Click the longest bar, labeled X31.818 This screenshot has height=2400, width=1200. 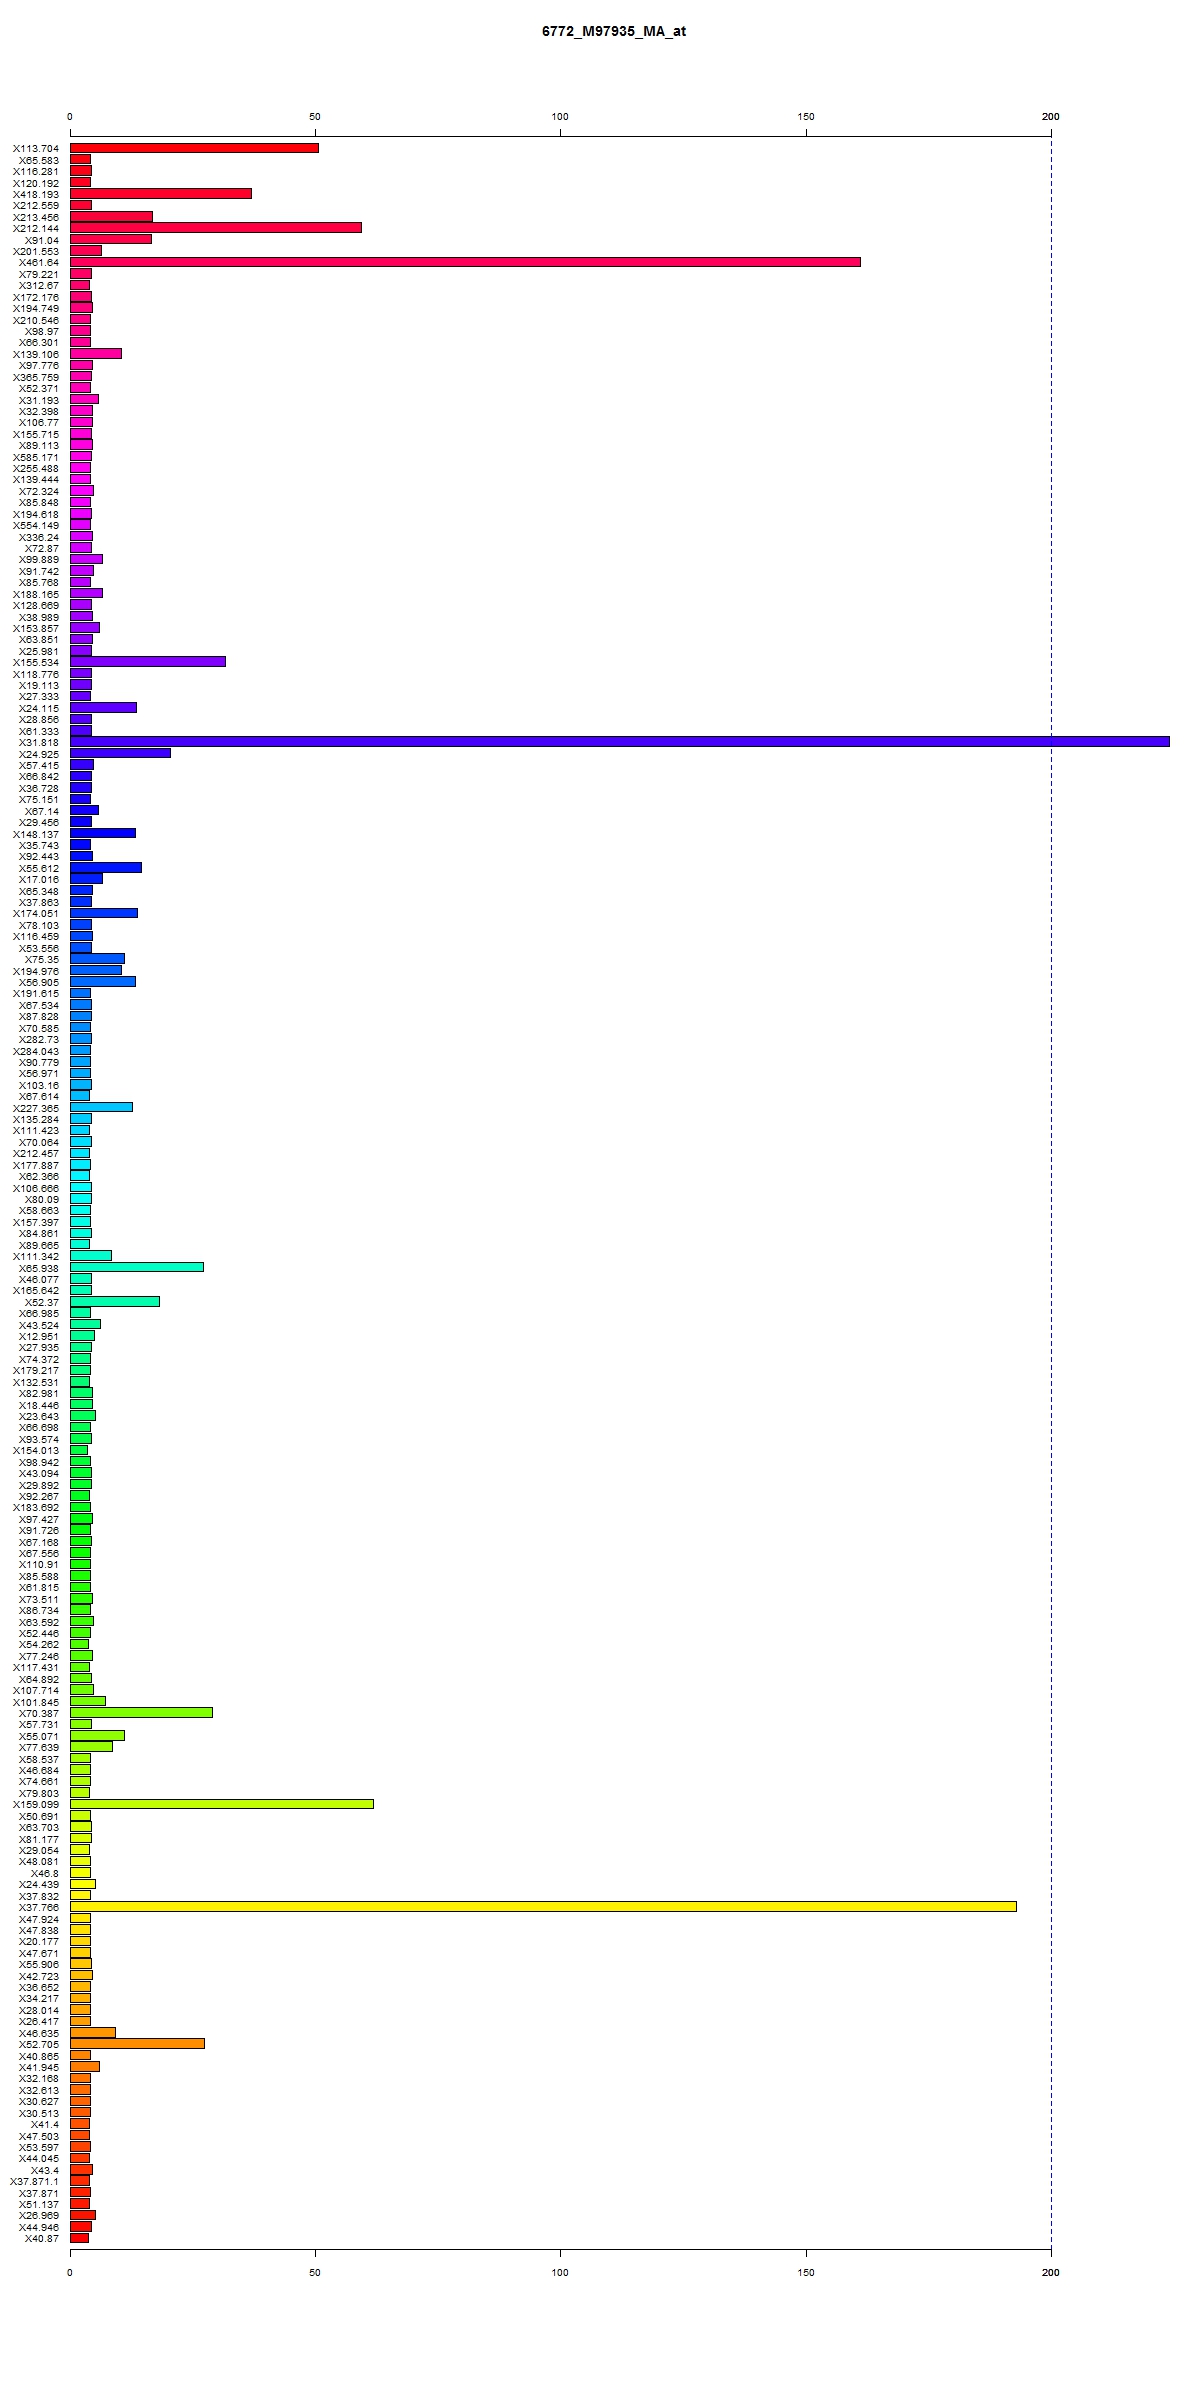[620, 741]
